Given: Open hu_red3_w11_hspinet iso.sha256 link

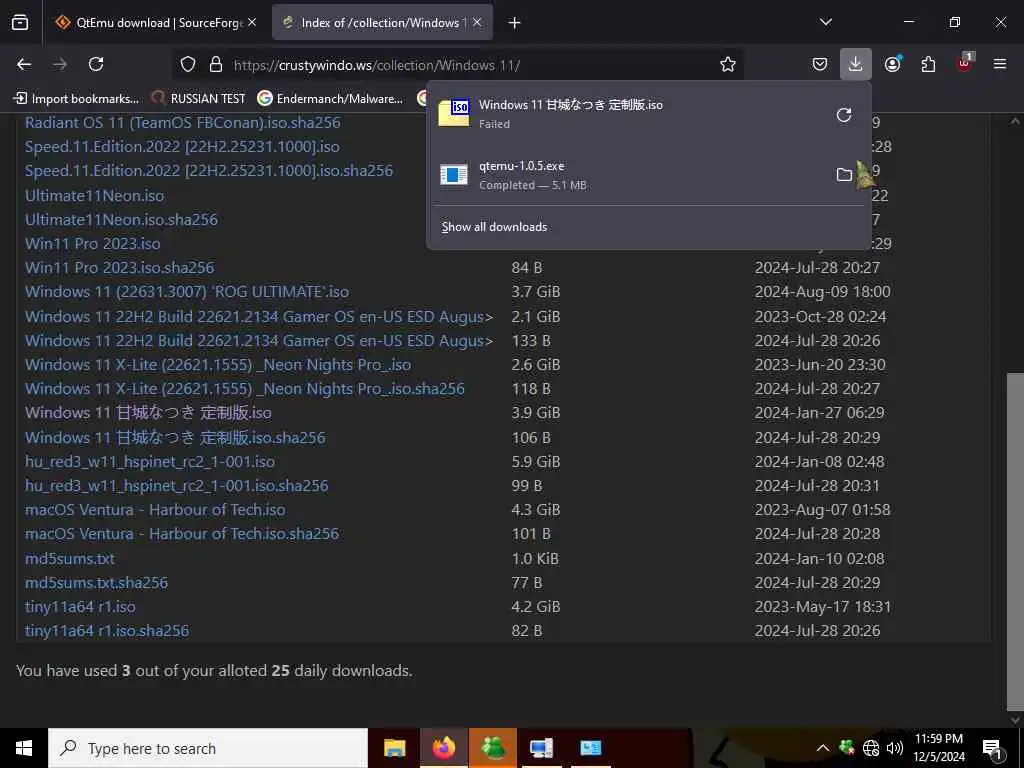Looking at the screenshot, I should point(176,486).
